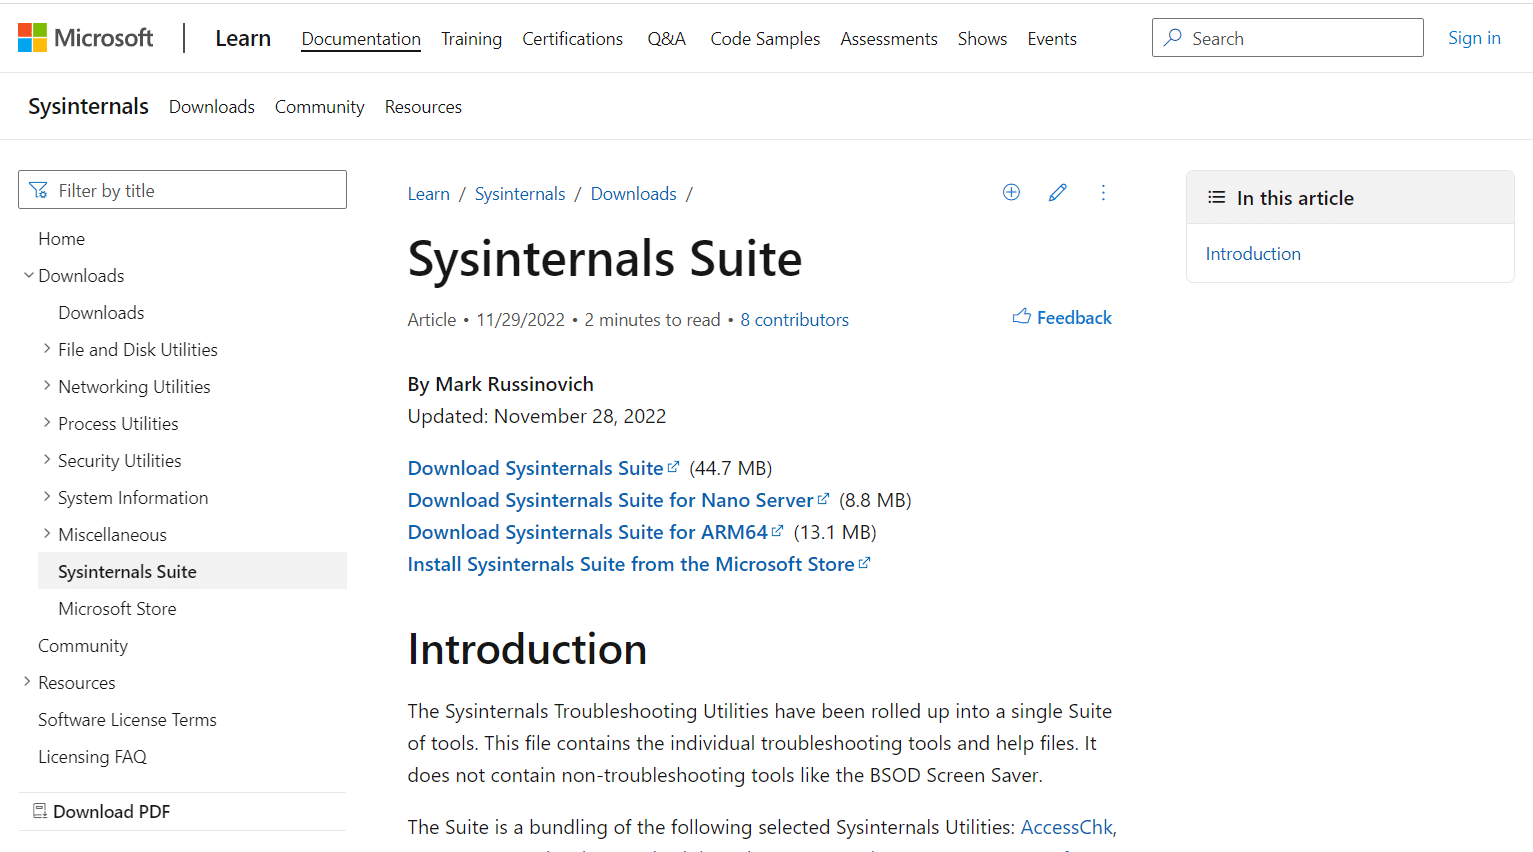The height and width of the screenshot is (852, 1533).
Task: Click the edit pencil icon
Action: [x=1058, y=192]
